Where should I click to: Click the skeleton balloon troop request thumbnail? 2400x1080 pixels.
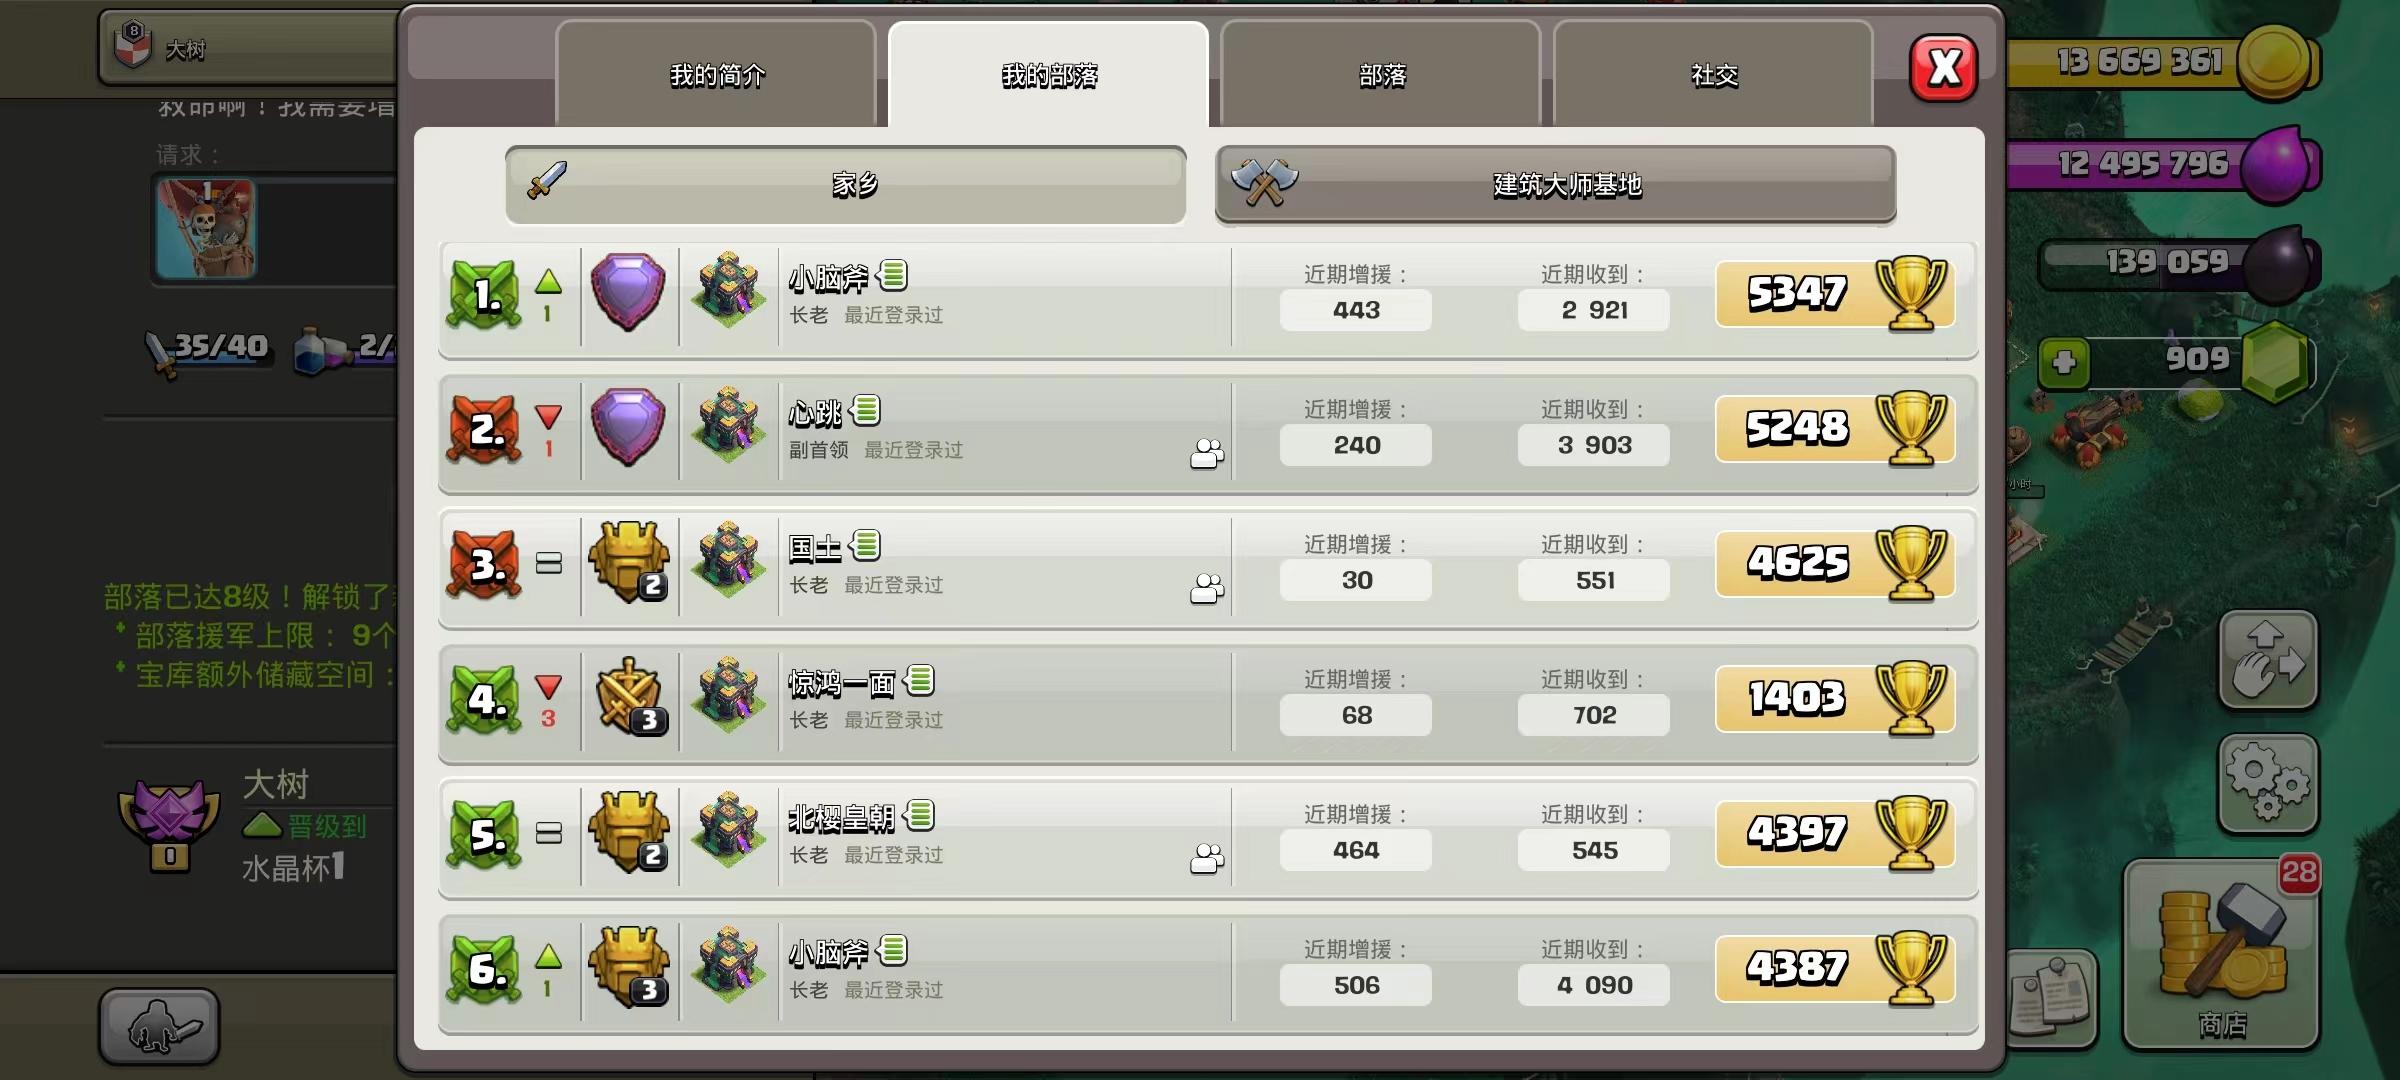point(206,228)
